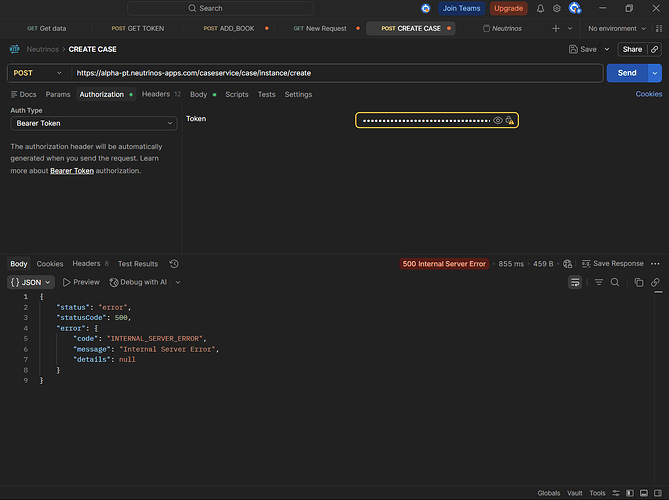
Task: Focus the request URL field
Action: pos(337,73)
